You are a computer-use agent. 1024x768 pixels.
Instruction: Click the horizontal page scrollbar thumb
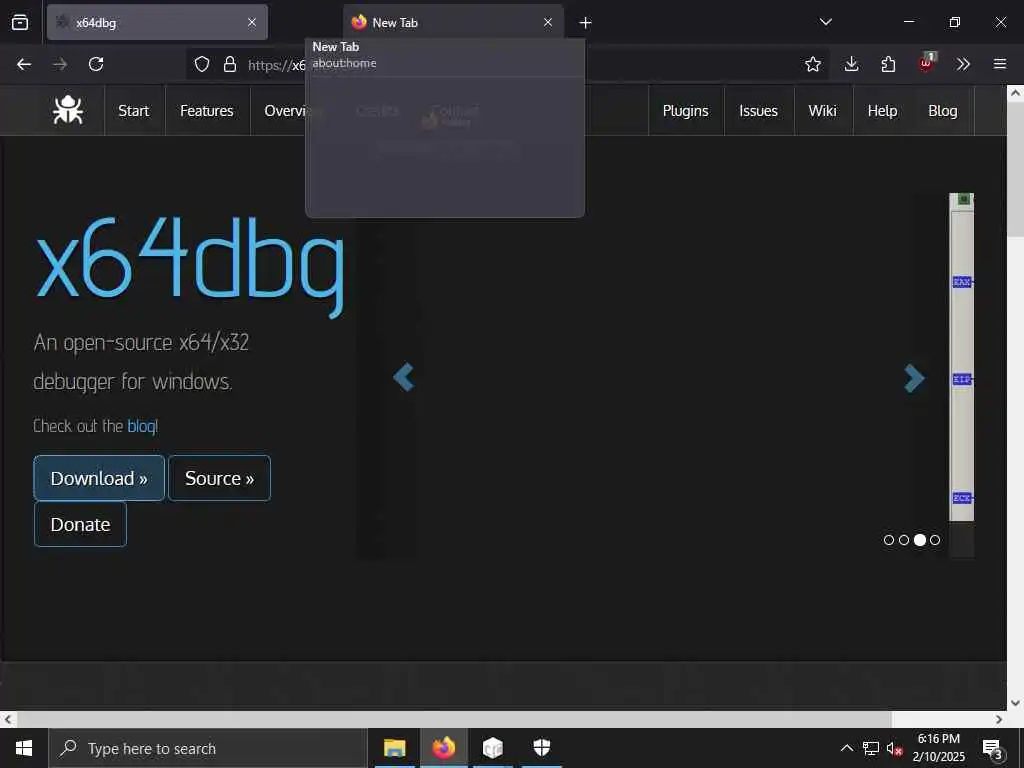(455, 719)
